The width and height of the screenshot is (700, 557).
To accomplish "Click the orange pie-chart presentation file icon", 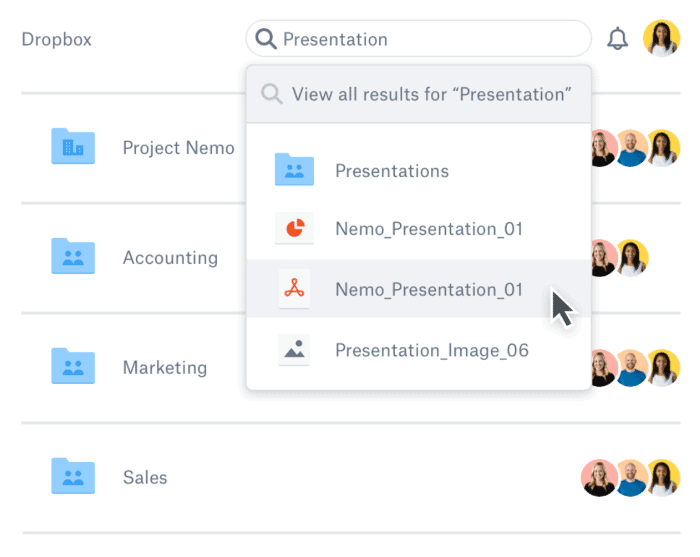I will 294,228.
